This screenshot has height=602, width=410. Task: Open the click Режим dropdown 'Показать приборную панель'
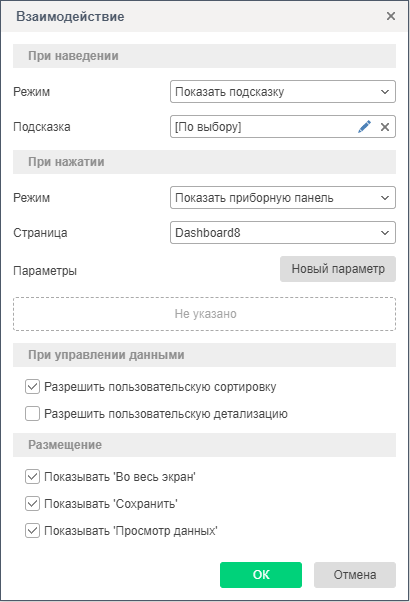[x=283, y=198]
